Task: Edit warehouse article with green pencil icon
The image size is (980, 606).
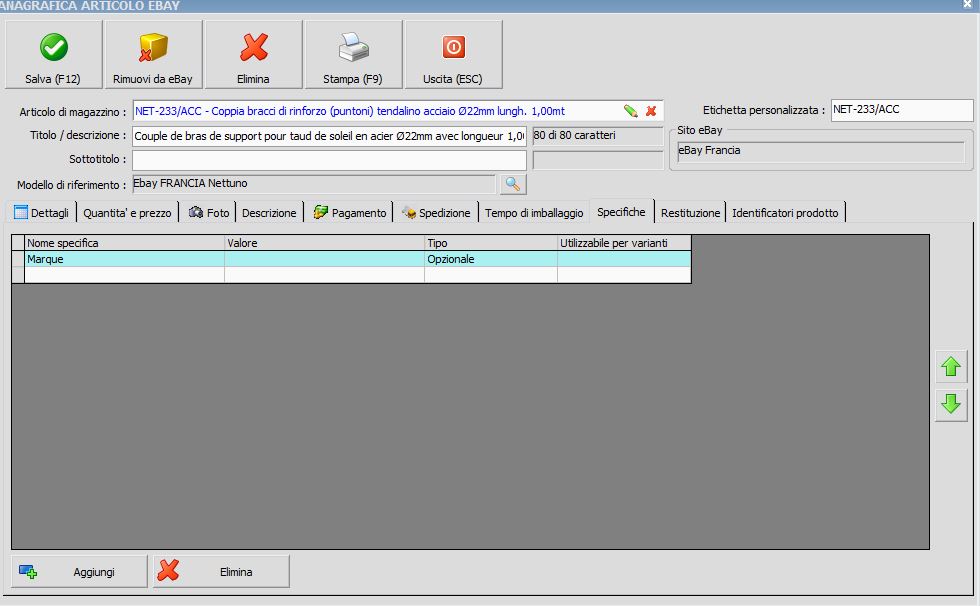Action: [631, 111]
